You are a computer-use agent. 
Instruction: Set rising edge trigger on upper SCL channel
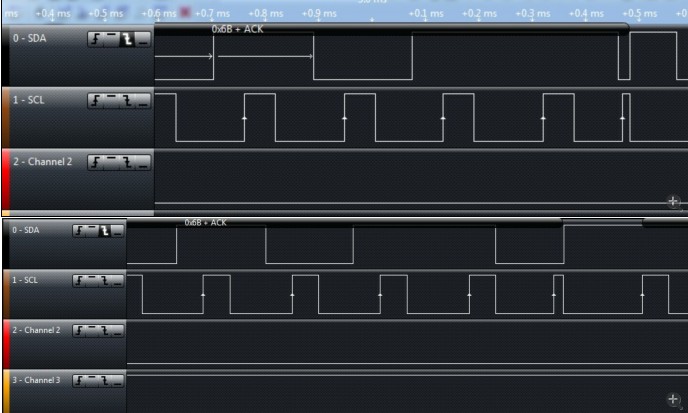pos(96,101)
